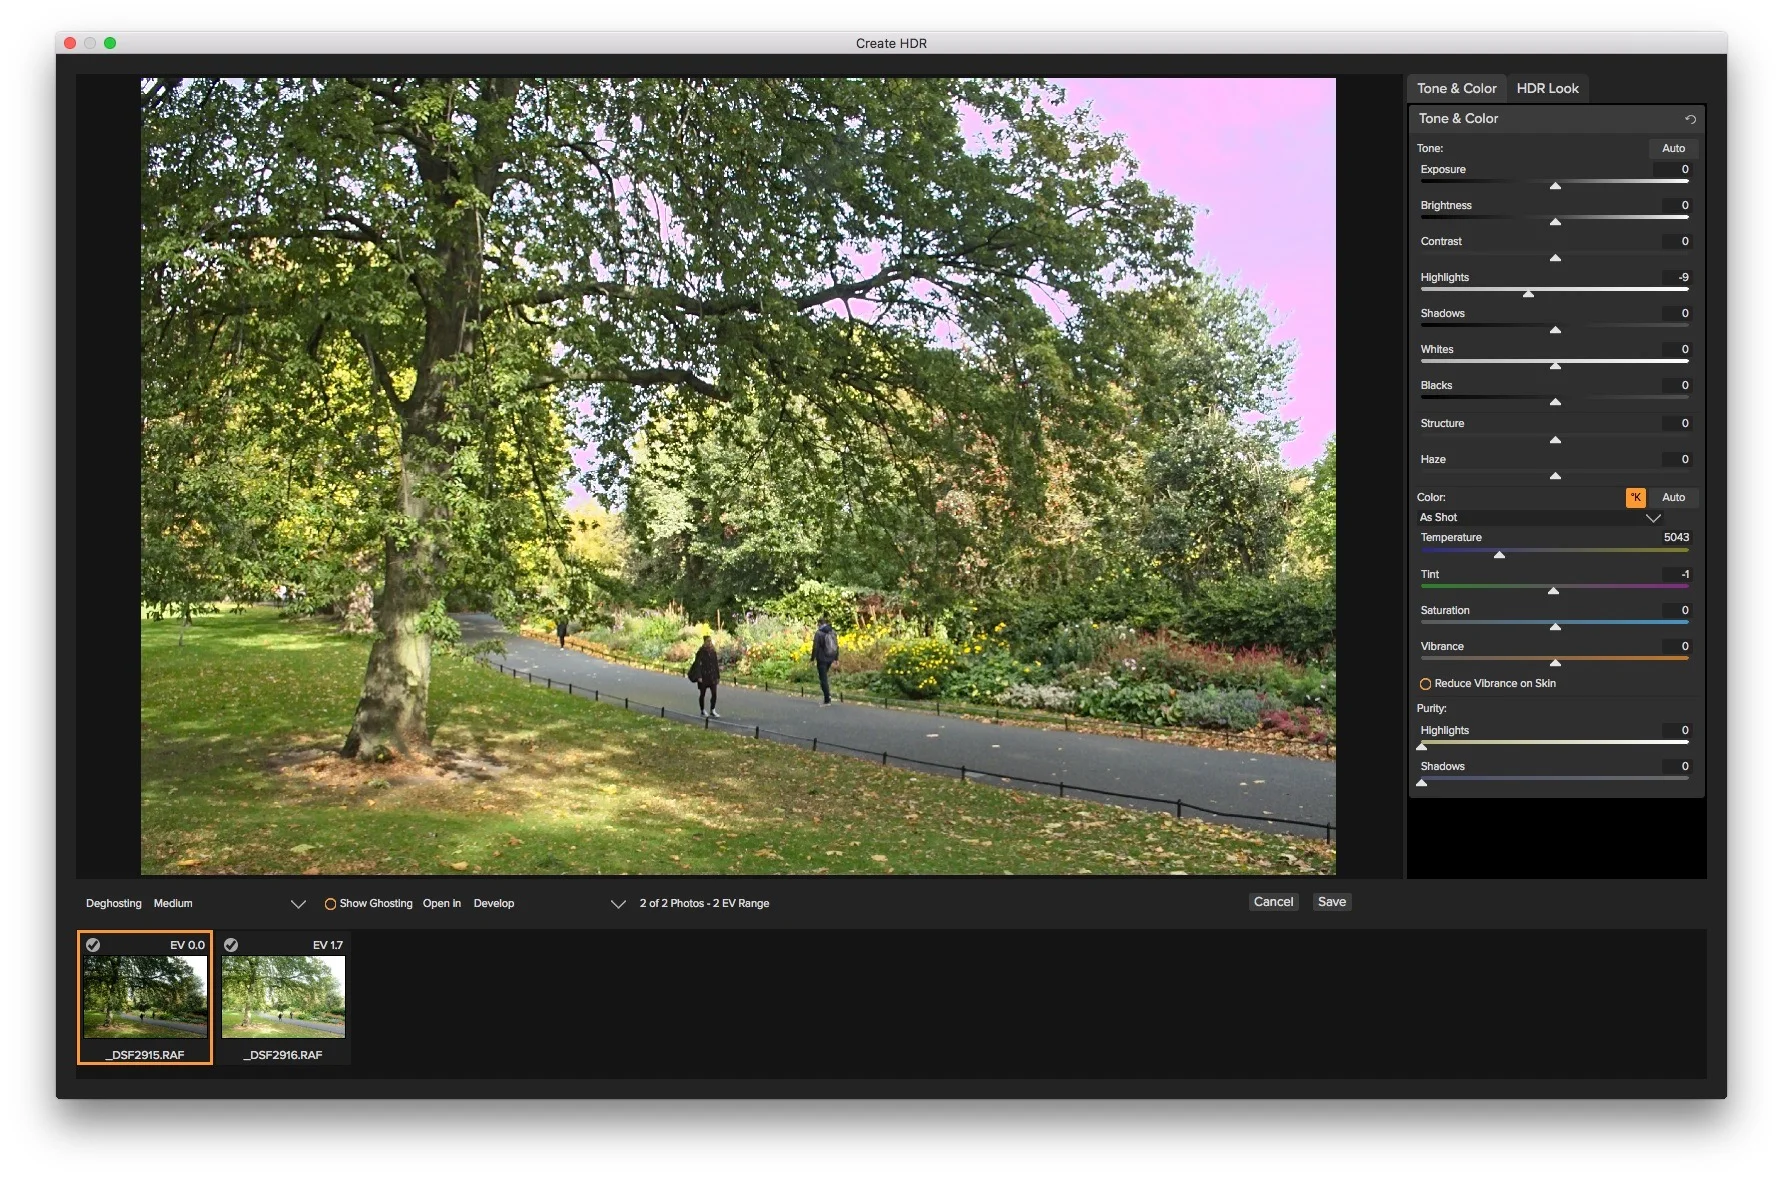Click the Contrast value field
The width and height of the screenshot is (1783, 1179).
[1677, 241]
